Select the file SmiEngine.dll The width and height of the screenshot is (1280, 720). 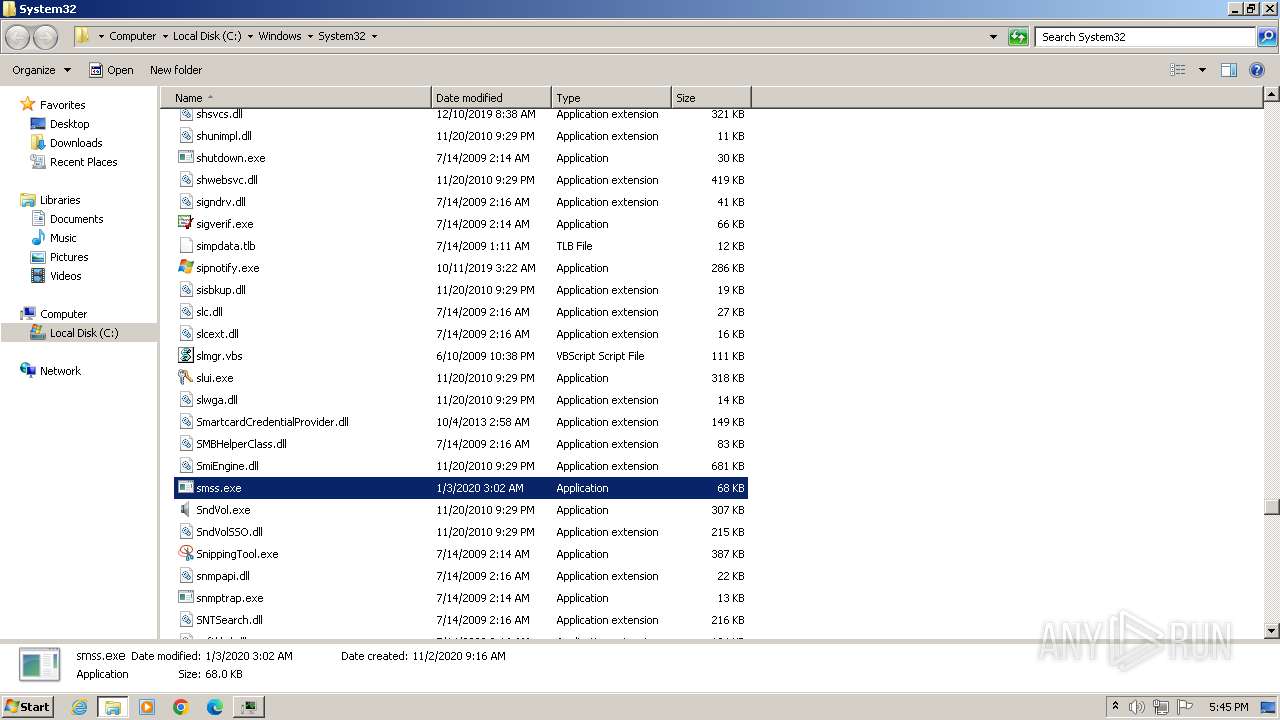(227, 466)
